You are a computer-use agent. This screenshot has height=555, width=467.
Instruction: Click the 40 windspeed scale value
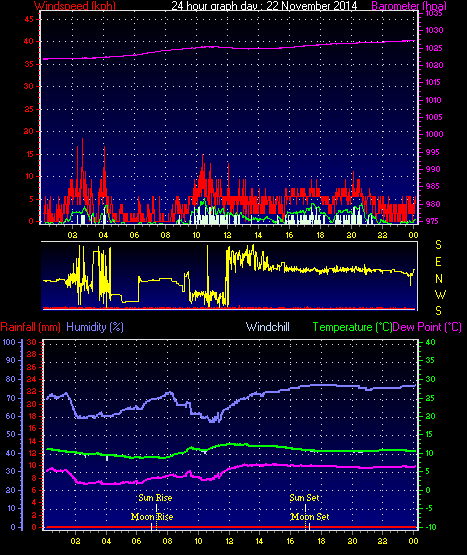click(29, 41)
